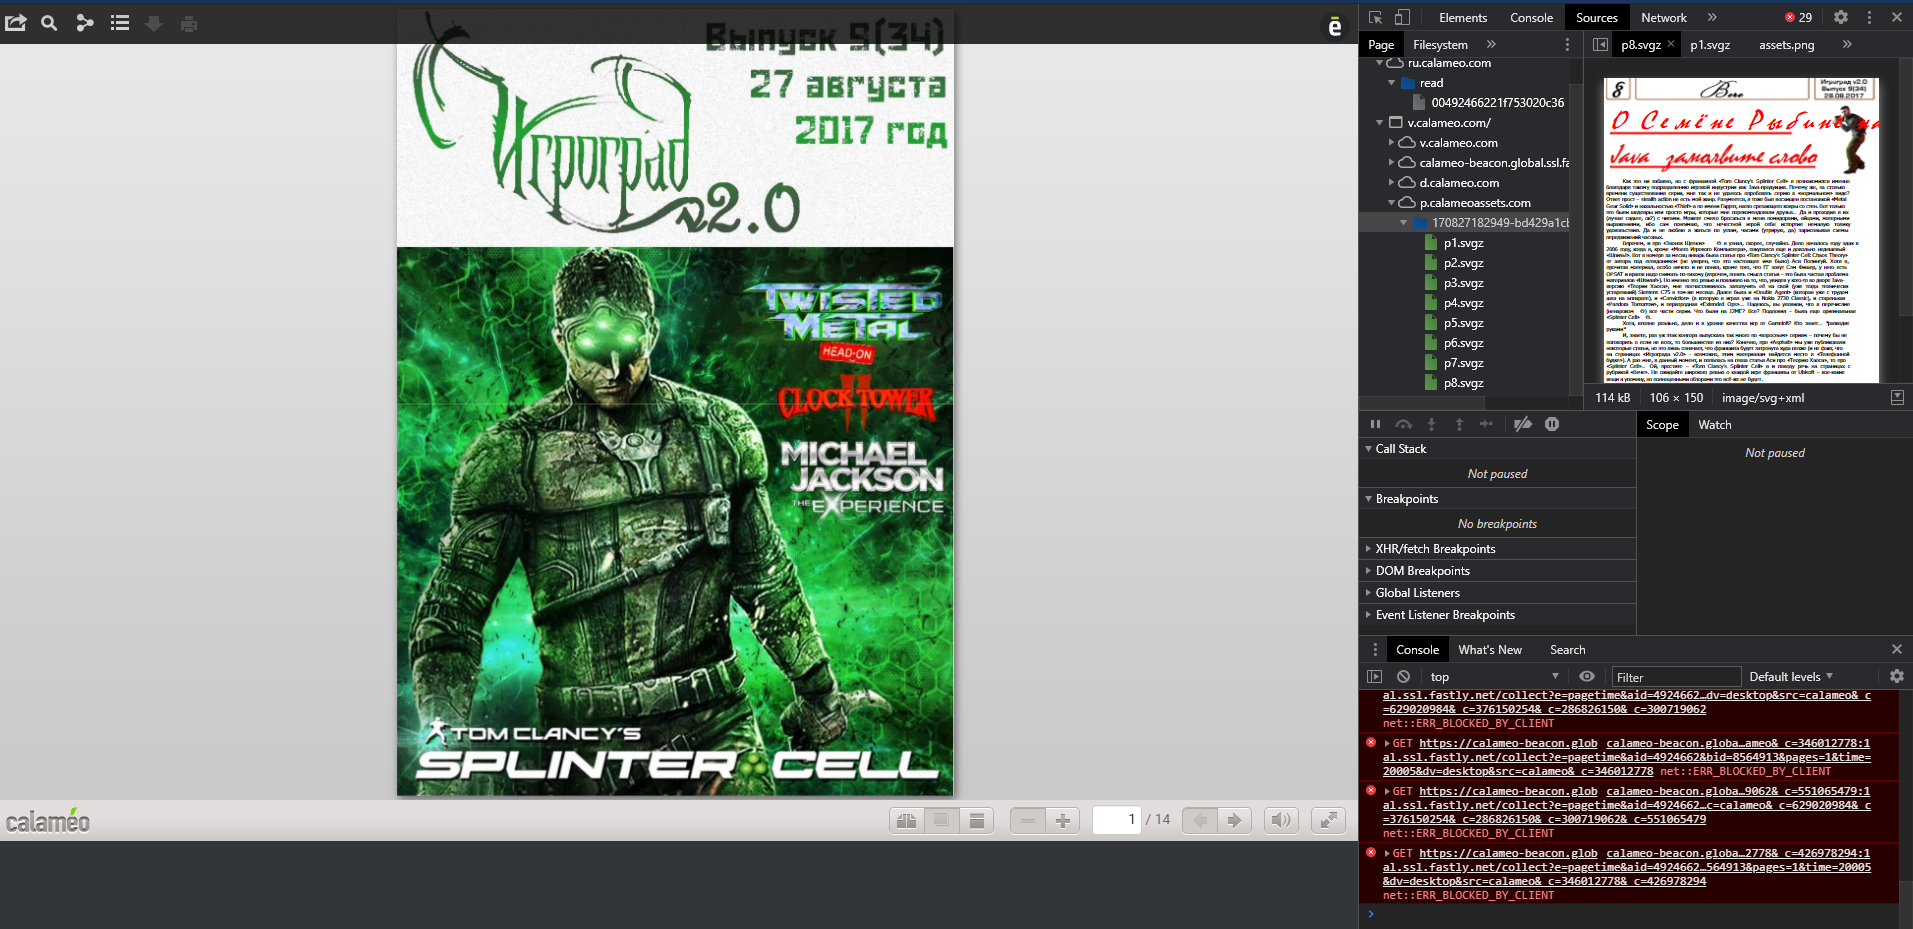1913x929 pixels.
Task: Open the p1.svgz editor tab
Action: pyautogui.click(x=1710, y=45)
